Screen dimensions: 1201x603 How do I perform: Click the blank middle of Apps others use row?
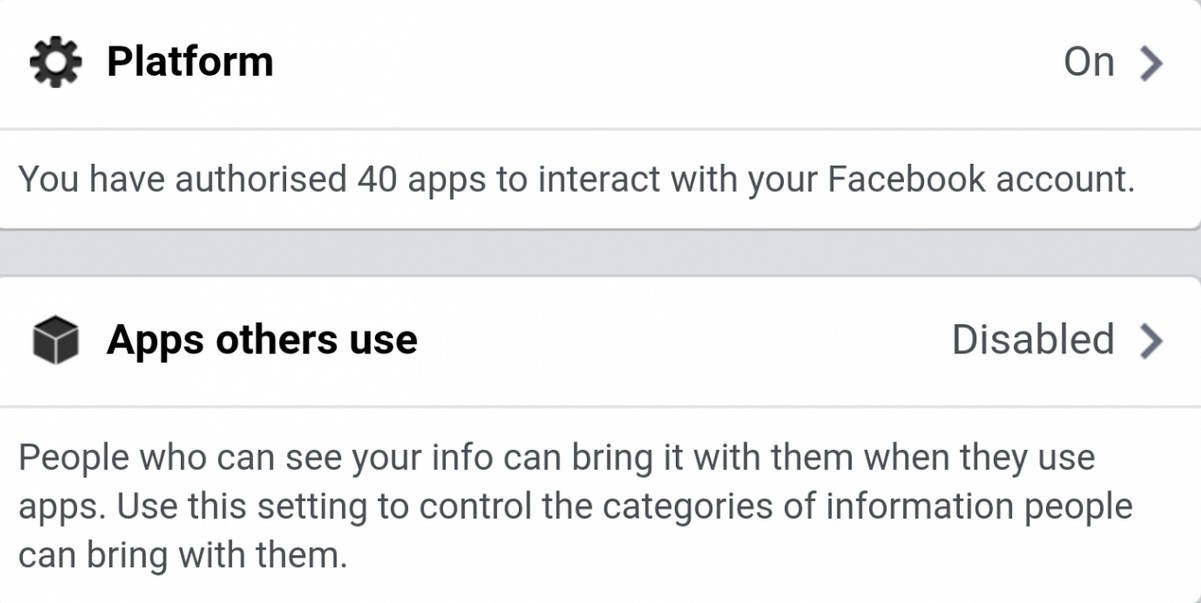point(680,340)
